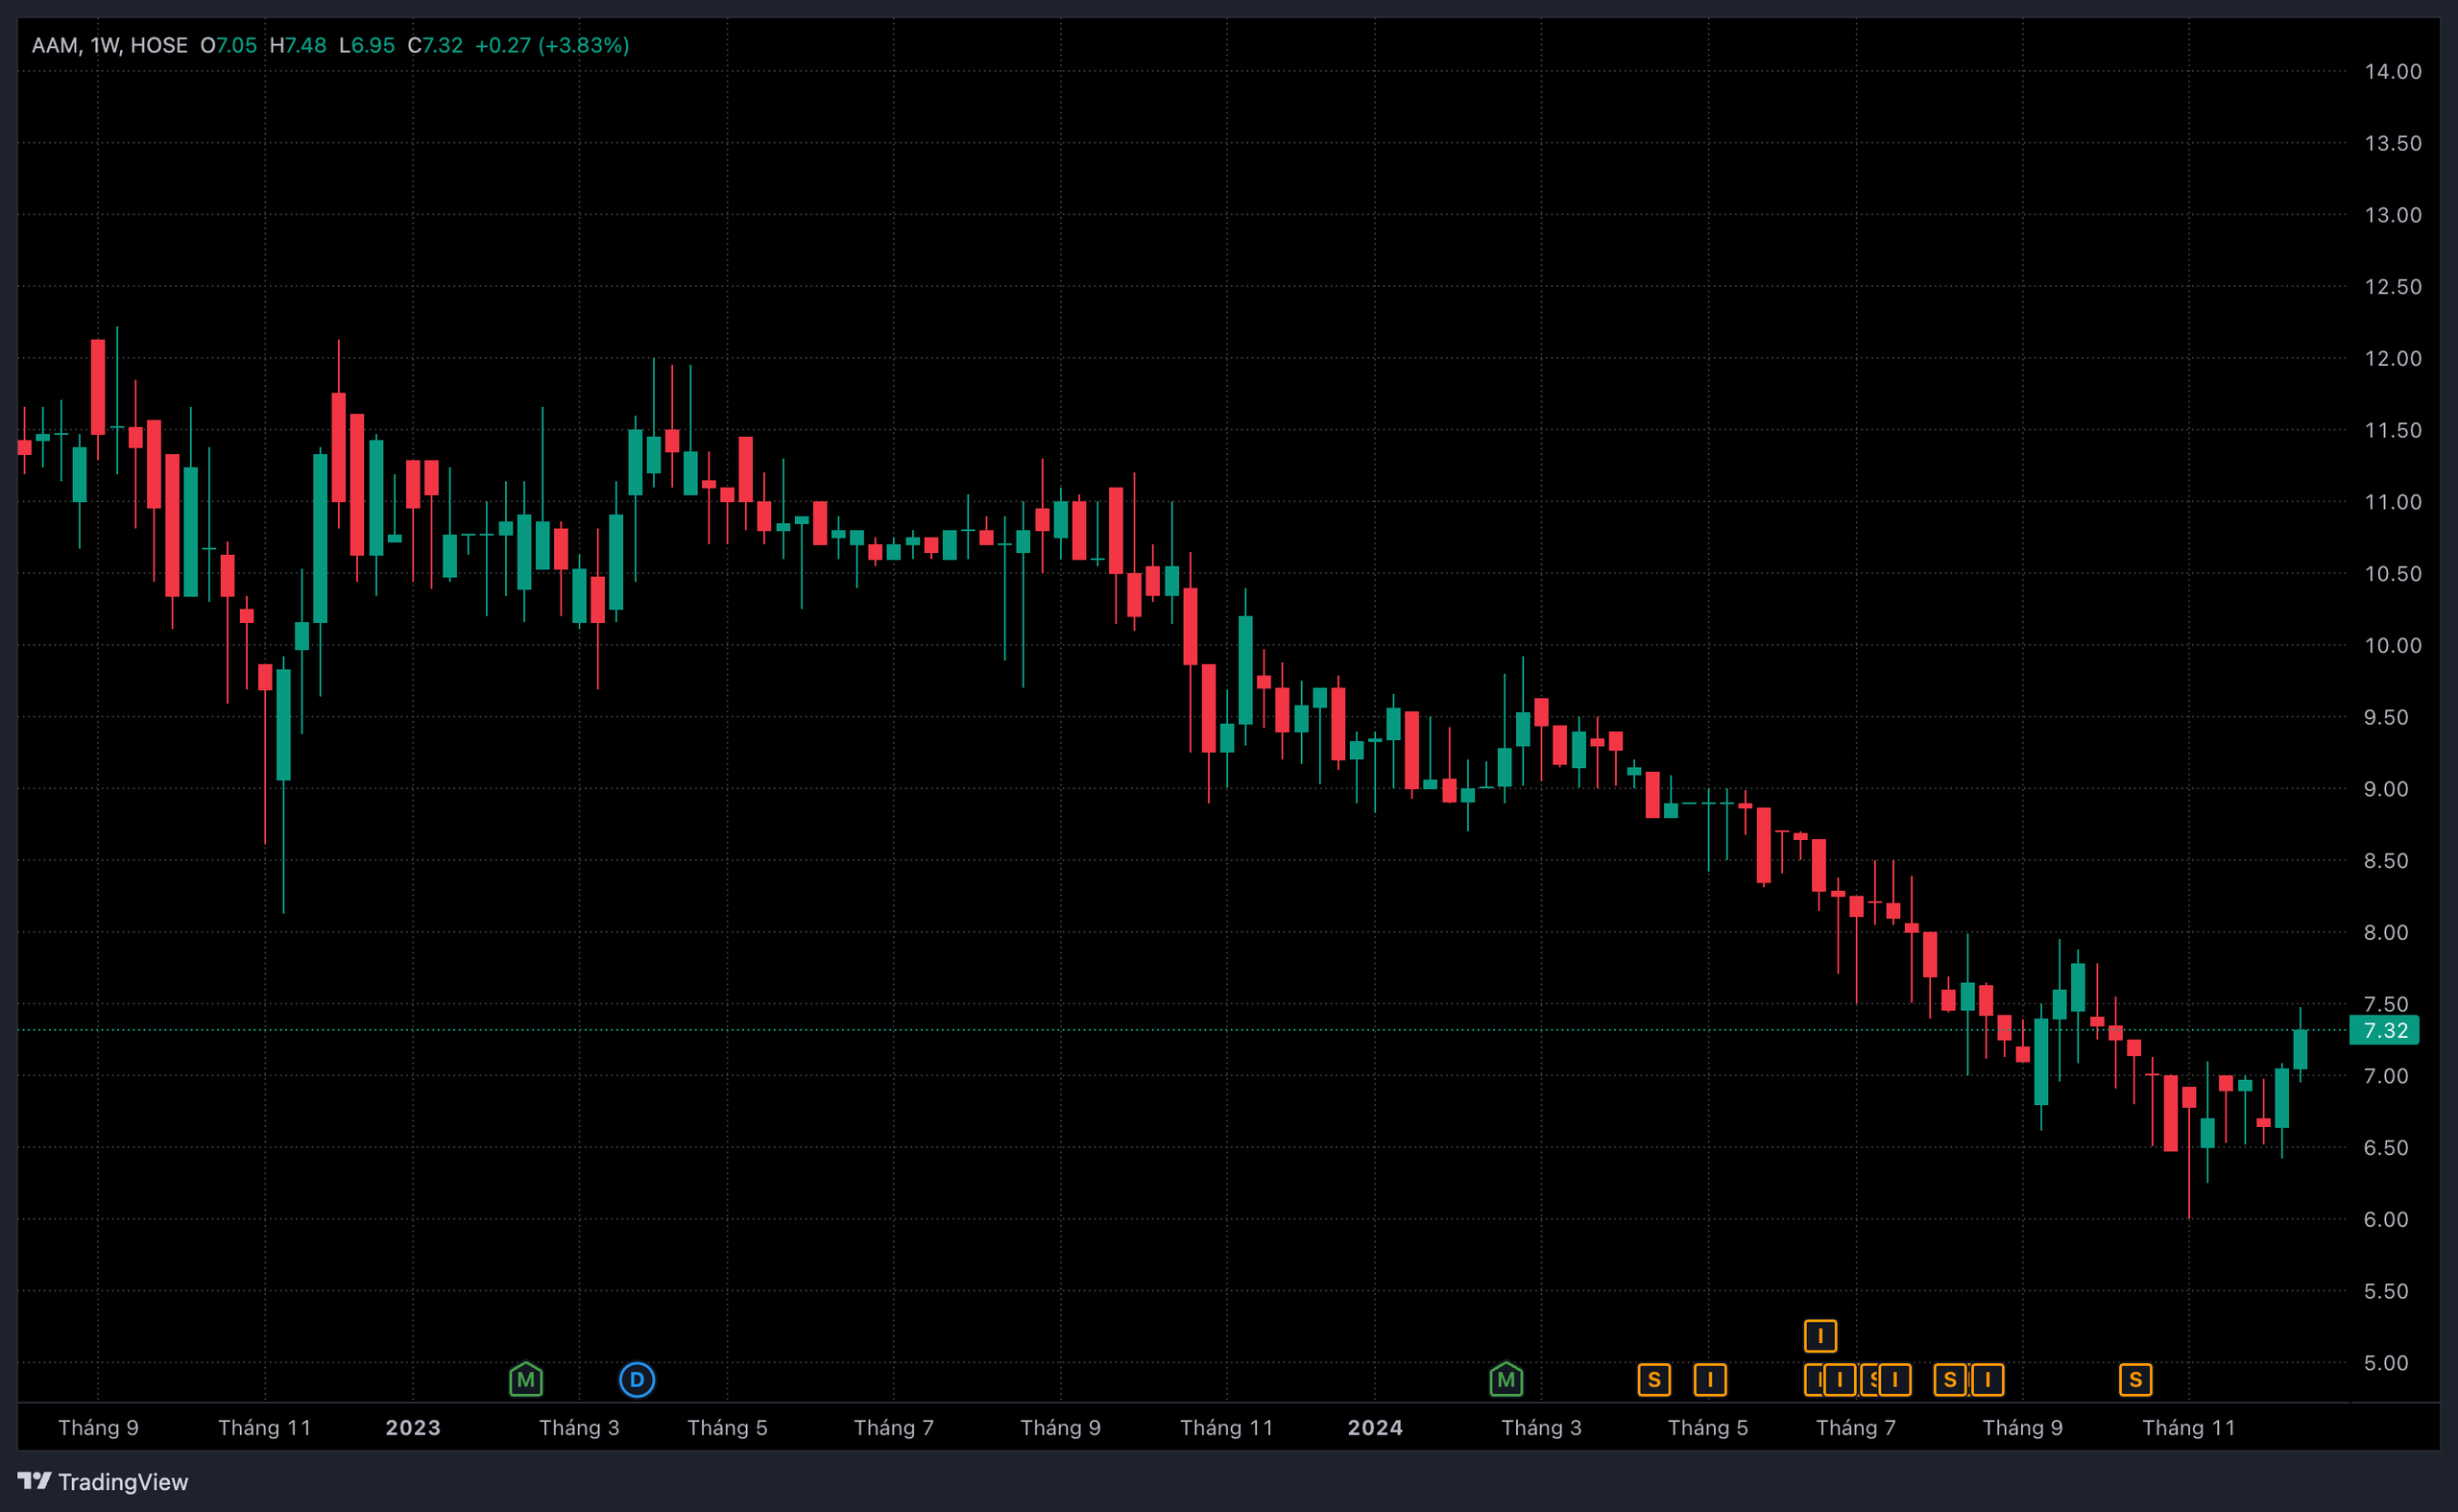Click the 10.00 price axis label

[2393, 645]
